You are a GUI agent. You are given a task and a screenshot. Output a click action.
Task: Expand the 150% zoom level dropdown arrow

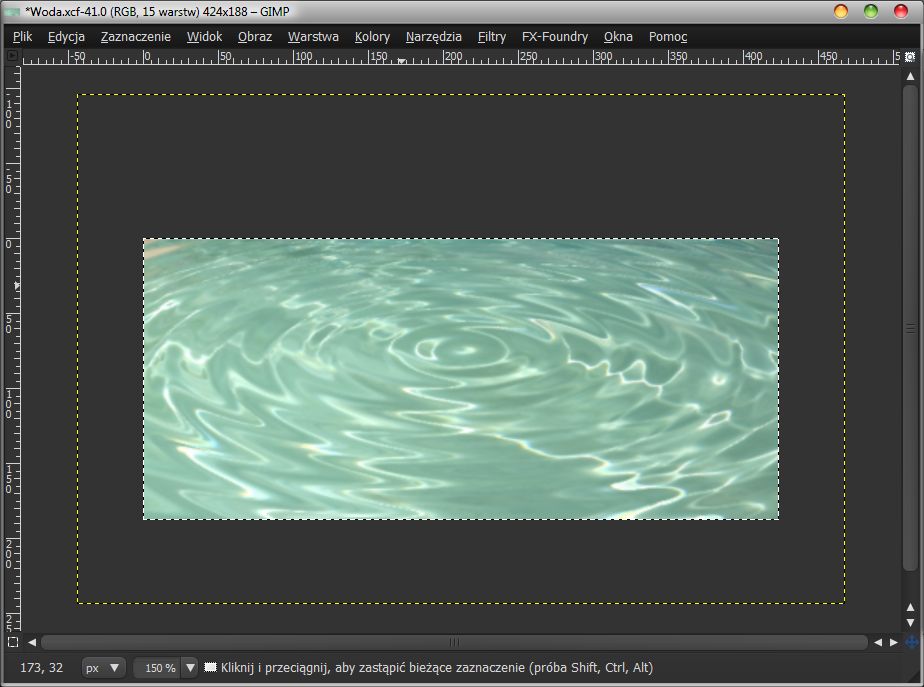coord(190,667)
